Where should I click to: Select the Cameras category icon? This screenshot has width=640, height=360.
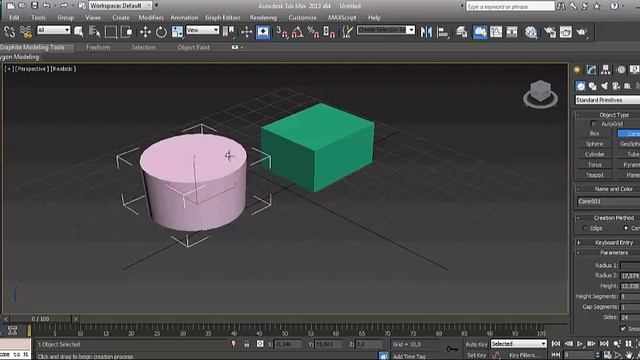pyautogui.click(x=616, y=86)
